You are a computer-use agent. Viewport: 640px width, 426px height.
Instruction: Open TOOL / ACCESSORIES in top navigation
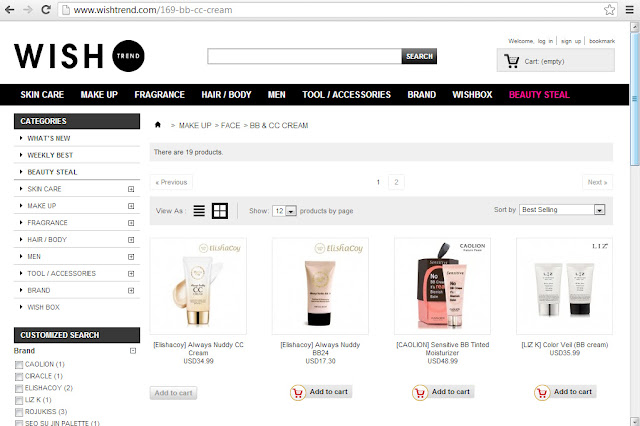pos(347,95)
